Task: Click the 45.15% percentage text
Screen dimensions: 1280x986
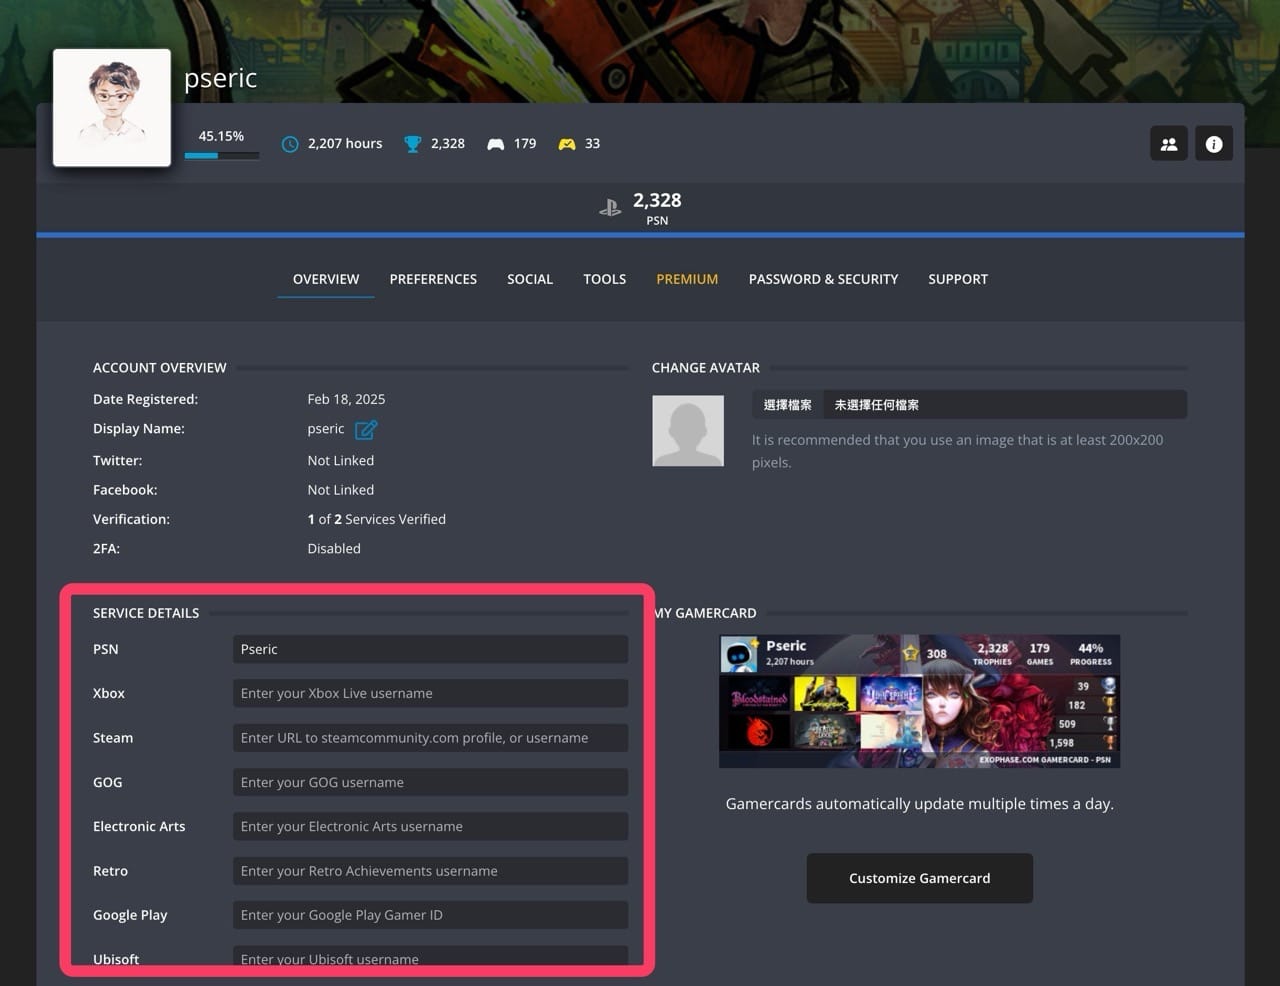Action: (x=221, y=136)
